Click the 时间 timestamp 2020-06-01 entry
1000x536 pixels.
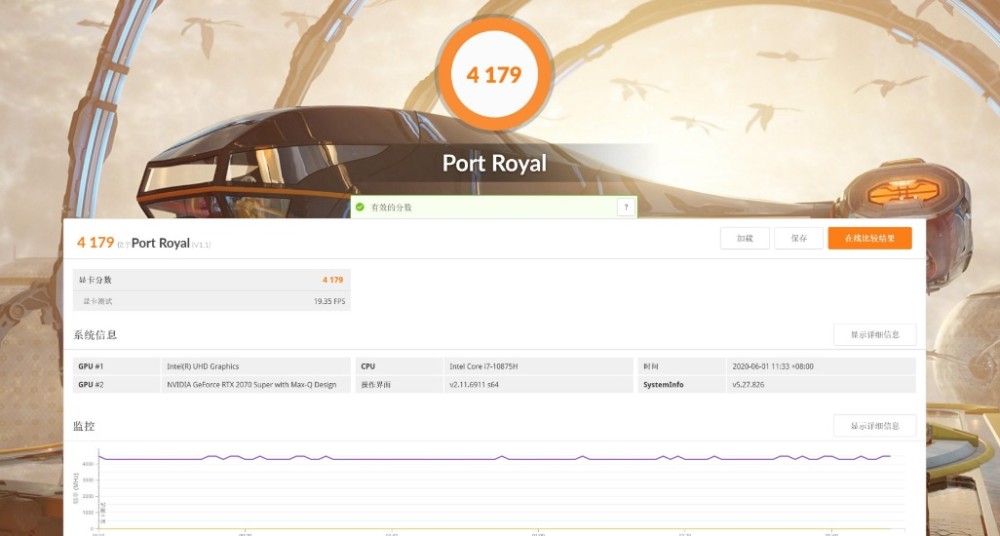click(x=777, y=366)
